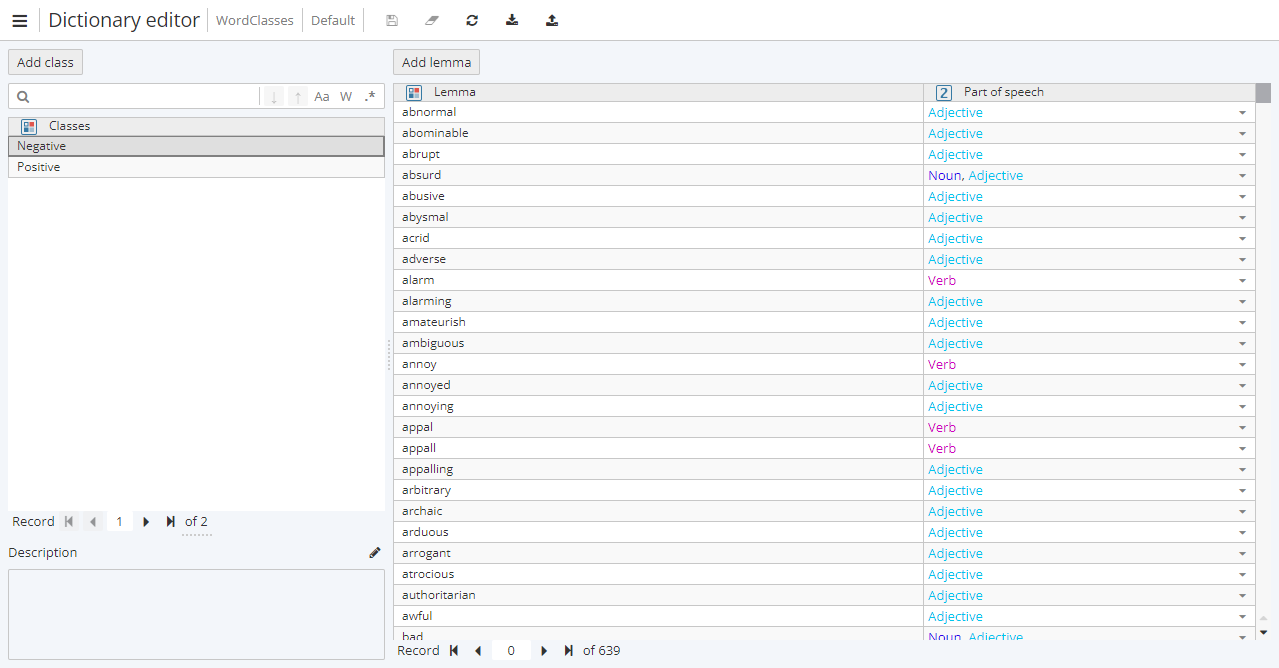Import a dictionary via the upload icon

click(551, 20)
